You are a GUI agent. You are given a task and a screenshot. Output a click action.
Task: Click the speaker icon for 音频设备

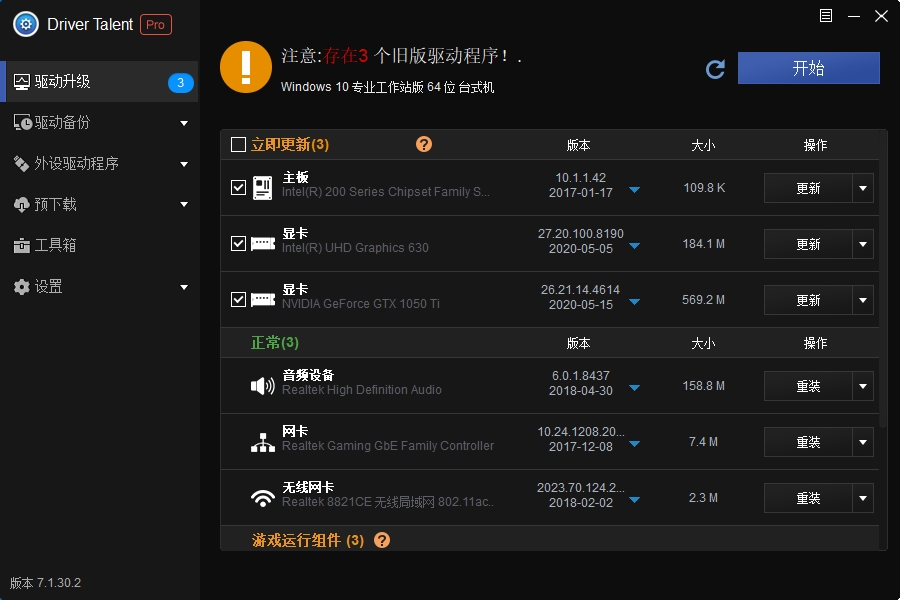pos(263,386)
